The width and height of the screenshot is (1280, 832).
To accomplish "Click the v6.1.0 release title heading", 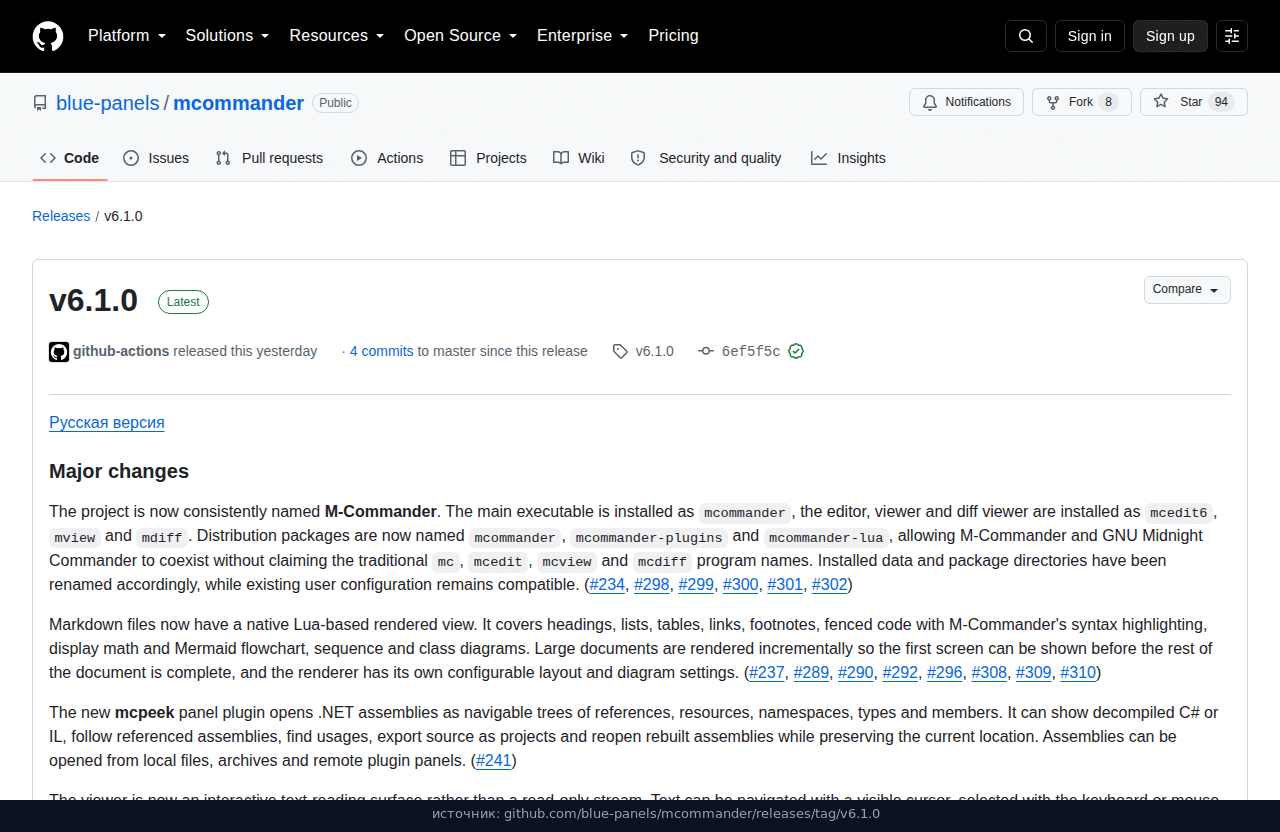I will pyautogui.click(x=93, y=301).
